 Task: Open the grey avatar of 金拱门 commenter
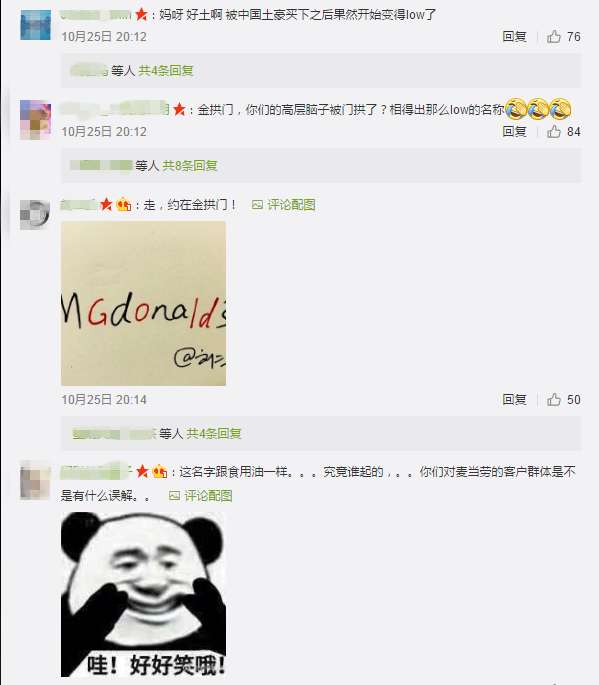pyautogui.click(x=35, y=214)
